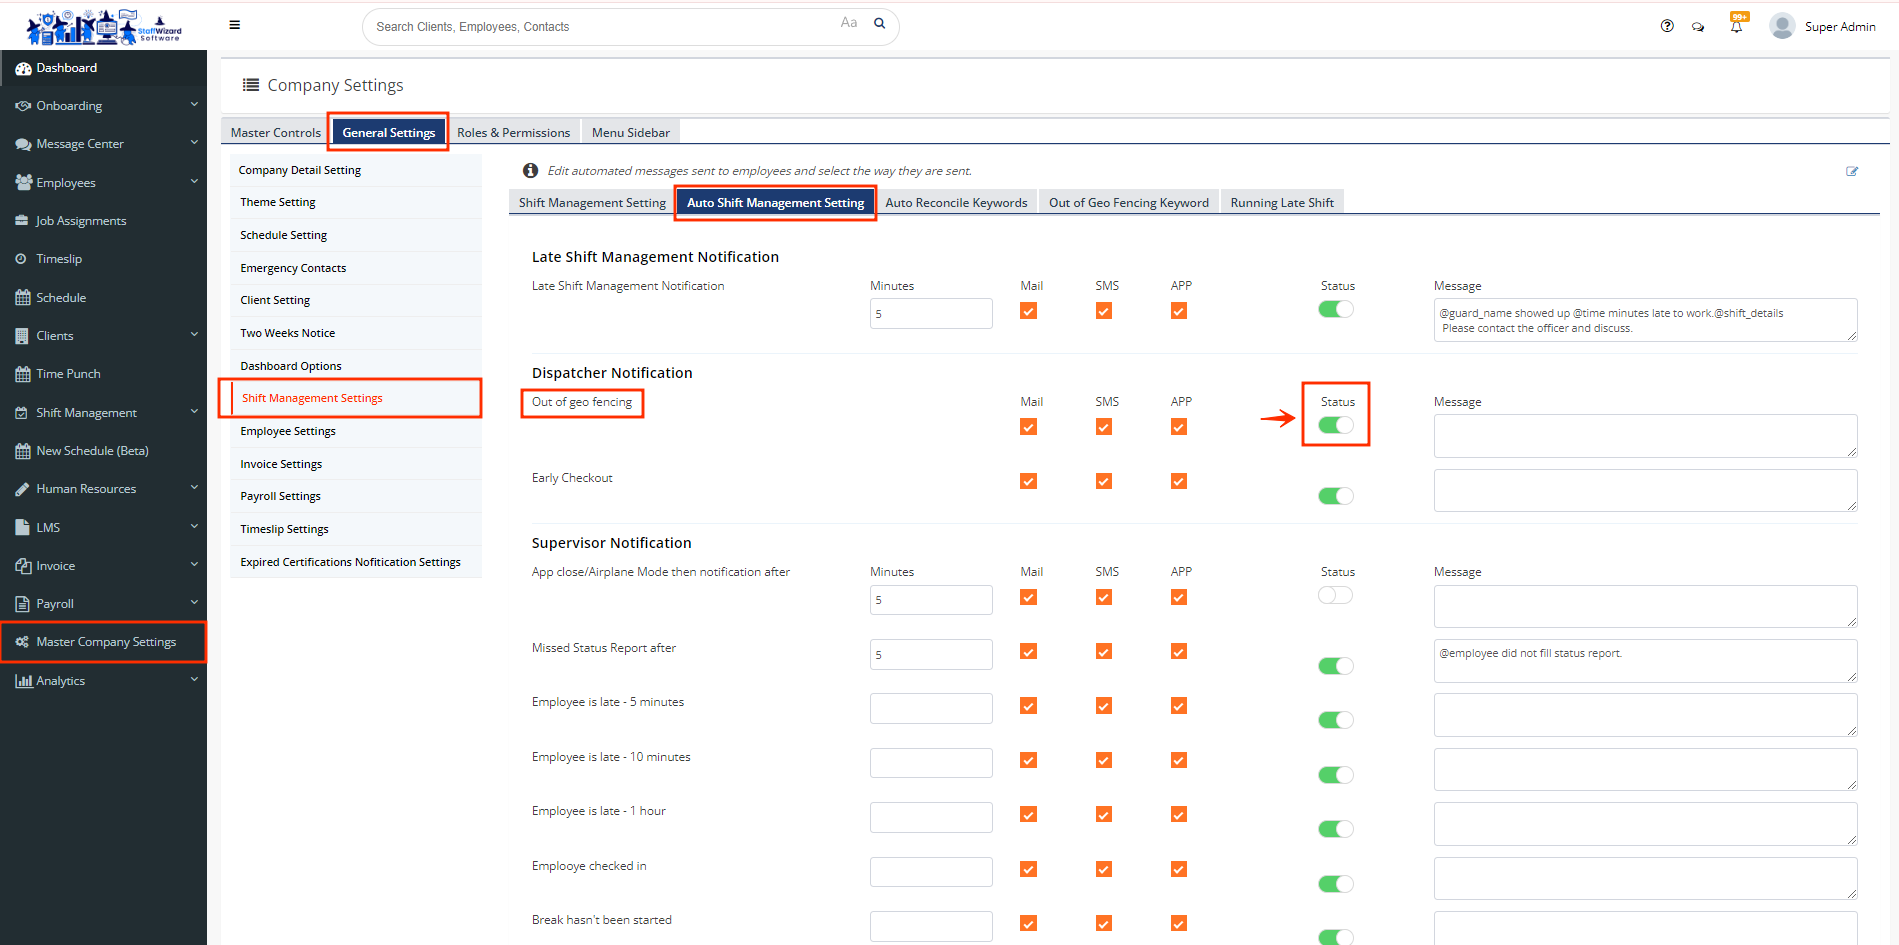Viewport: 1899px width, 945px height.
Task: Toggle Early Checkout status switch
Action: tap(1335, 496)
